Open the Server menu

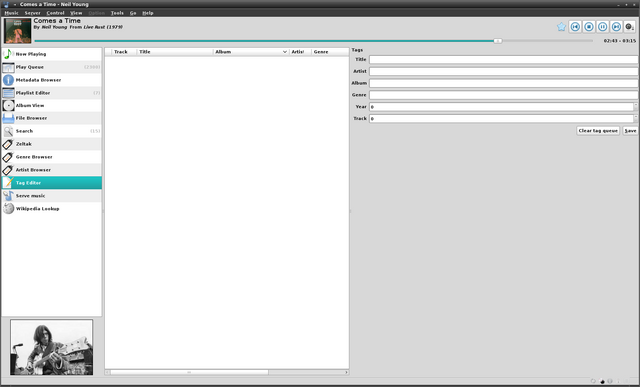click(33, 13)
